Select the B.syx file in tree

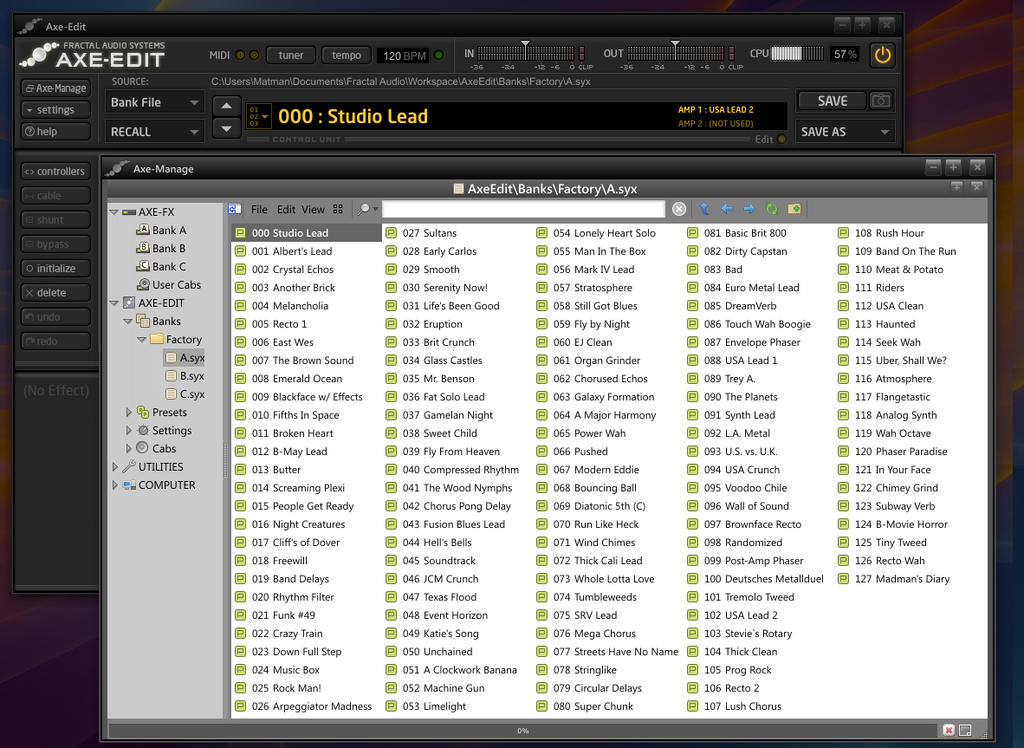(x=185, y=376)
